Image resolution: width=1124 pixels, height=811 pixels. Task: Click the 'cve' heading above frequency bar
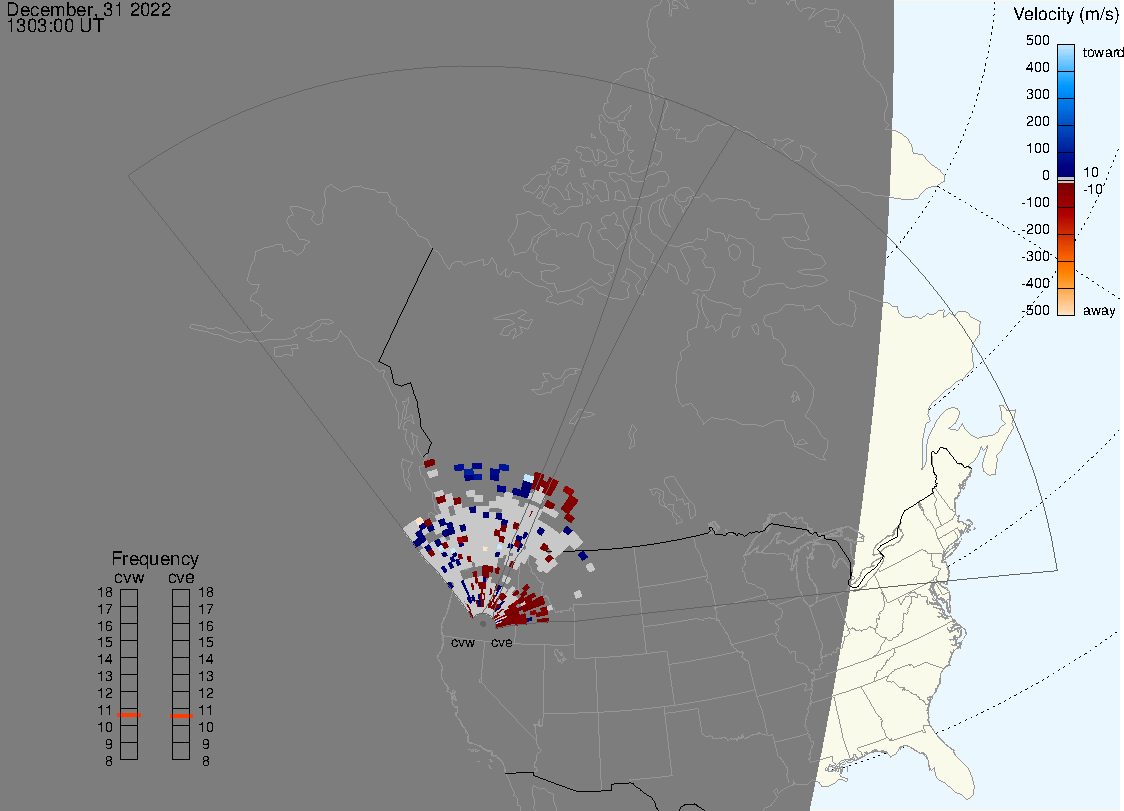(x=181, y=577)
